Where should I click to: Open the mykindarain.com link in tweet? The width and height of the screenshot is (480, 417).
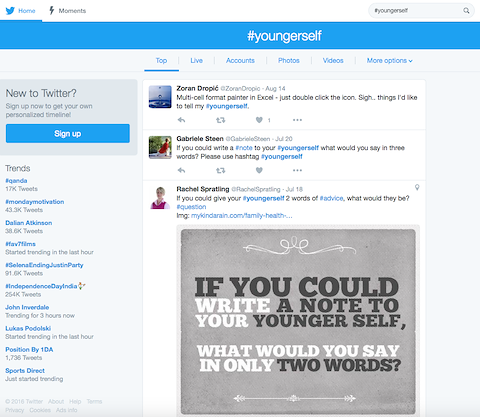[x=242, y=216]
